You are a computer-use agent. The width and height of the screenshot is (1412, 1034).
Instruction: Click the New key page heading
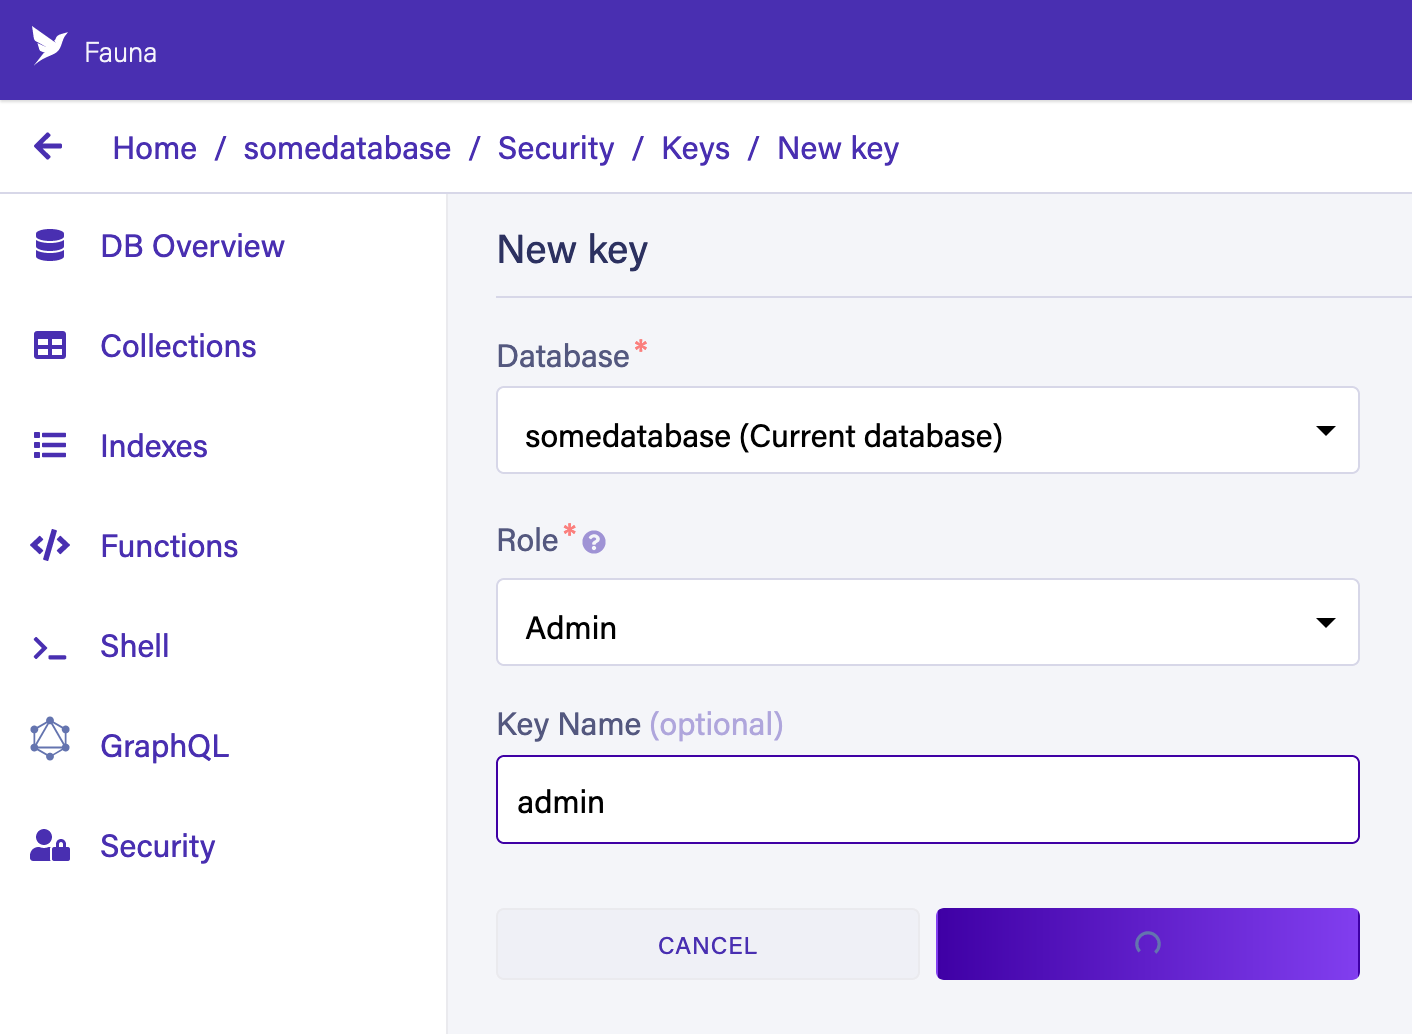572,250
